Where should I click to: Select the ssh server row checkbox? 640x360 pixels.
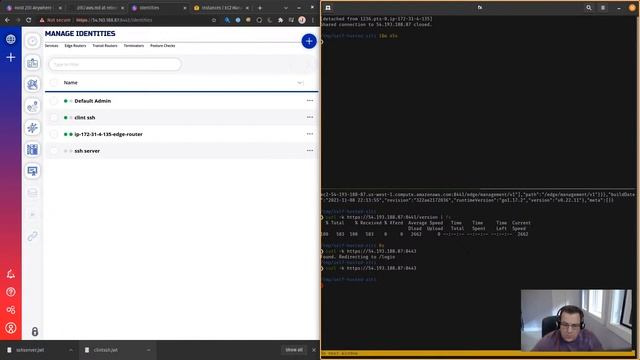(x=54, y=151)
